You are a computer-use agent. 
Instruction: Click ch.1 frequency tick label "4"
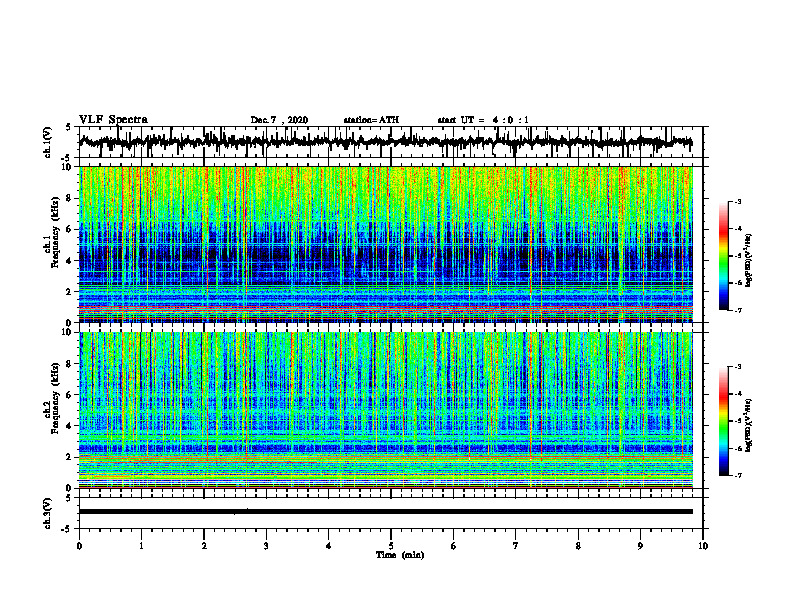coord(69,261)
